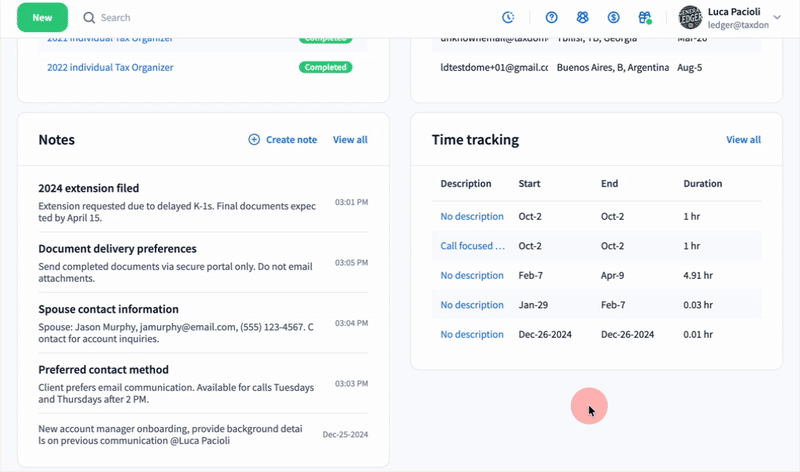
Task: Open the 2024 extension filed note
Action: click(89, 188)
